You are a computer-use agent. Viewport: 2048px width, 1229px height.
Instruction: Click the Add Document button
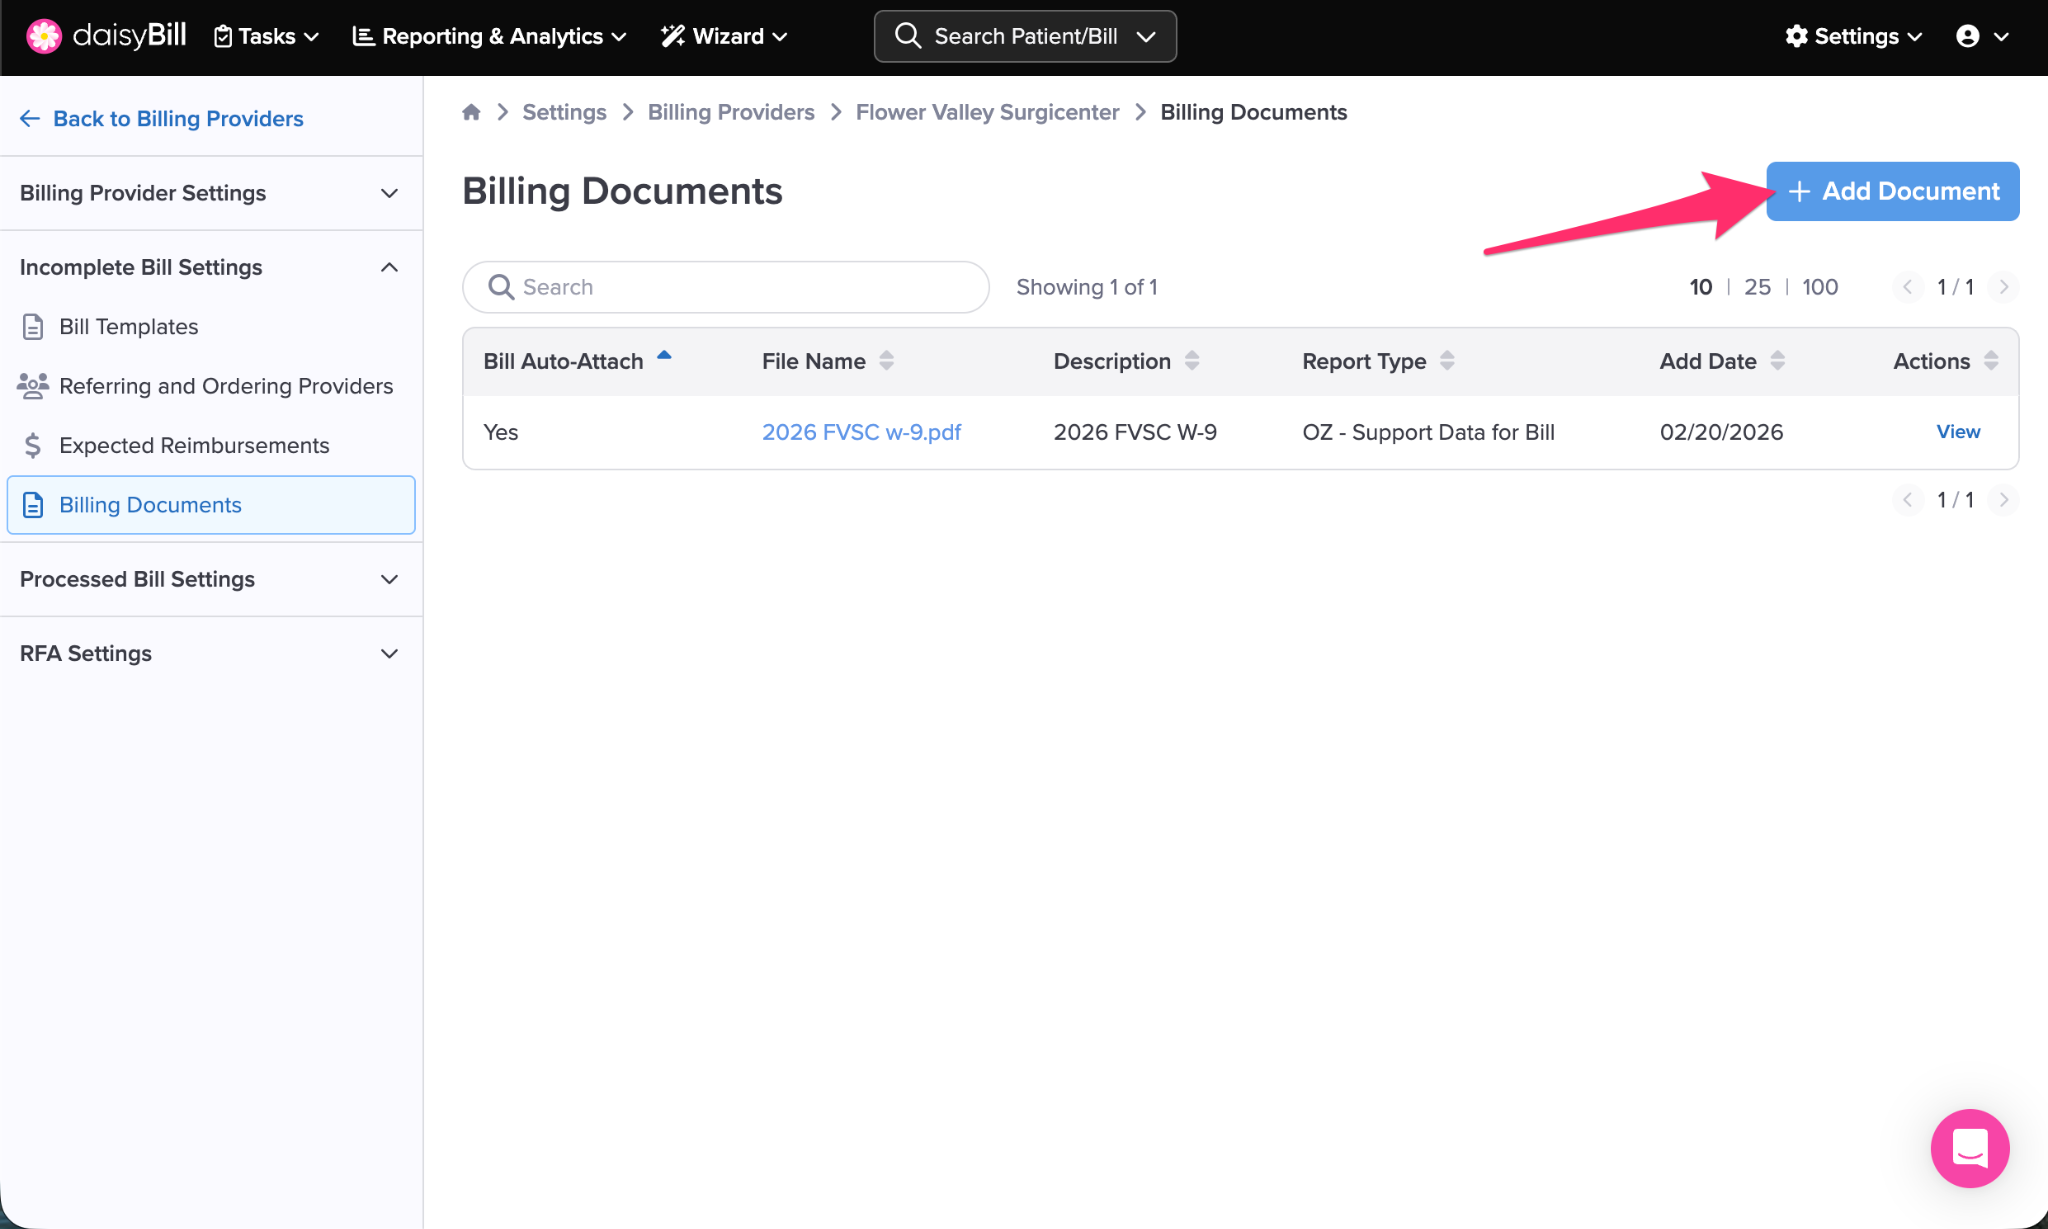(x=1892, y=191)
